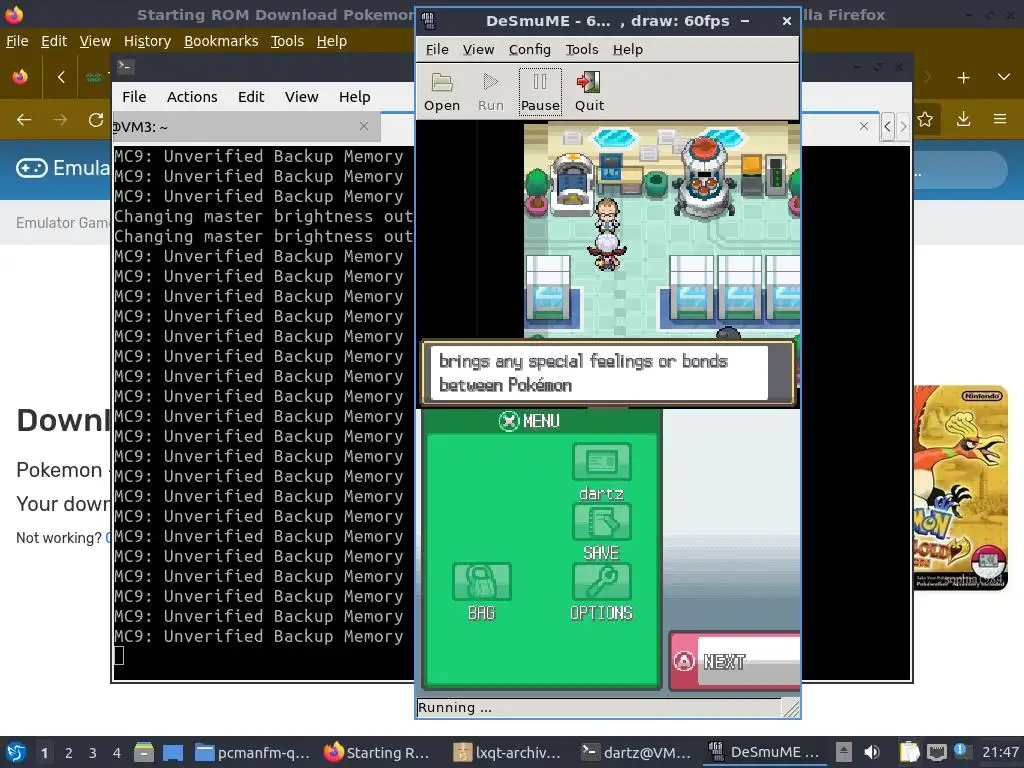Reload the Firefox page

96,120
